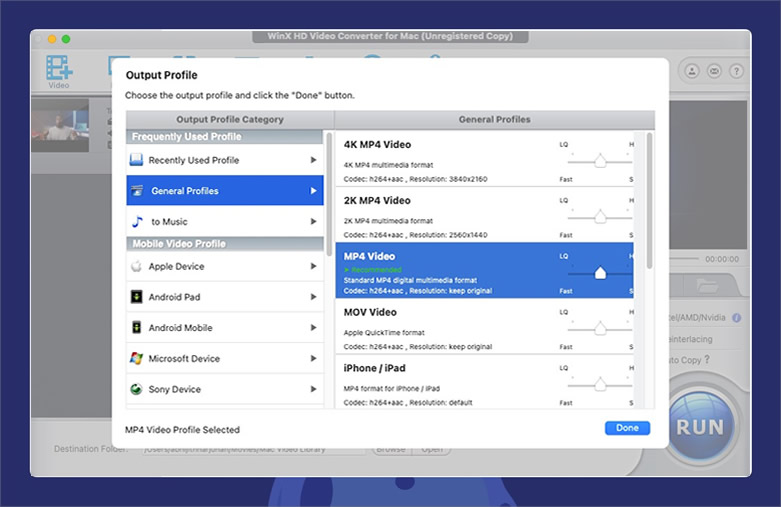Viewport: 781px width, 507px height.
Task: Click the General Profiles clapperboard icon
Action: (137, 190)
